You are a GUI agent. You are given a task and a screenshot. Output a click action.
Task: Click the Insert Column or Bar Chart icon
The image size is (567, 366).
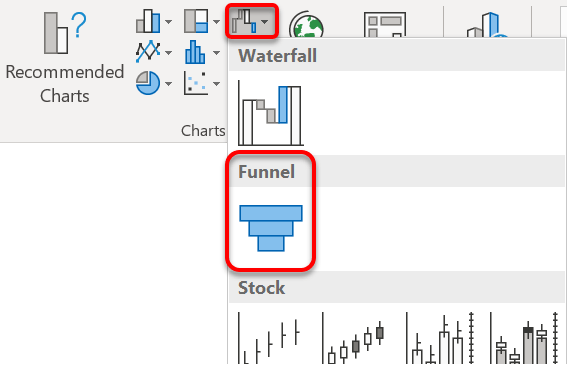click(148, 21)
